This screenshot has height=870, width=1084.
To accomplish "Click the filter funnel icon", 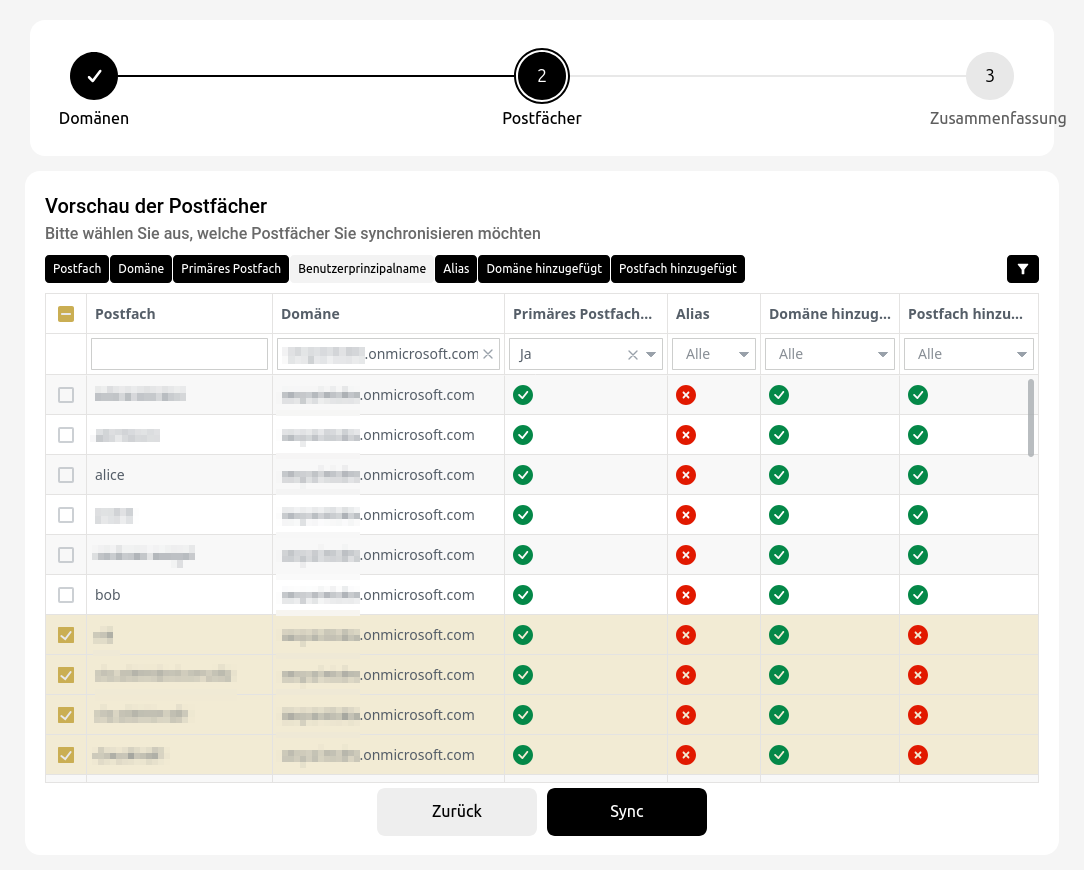I will pyautogui.click(x=1022, y=269).
